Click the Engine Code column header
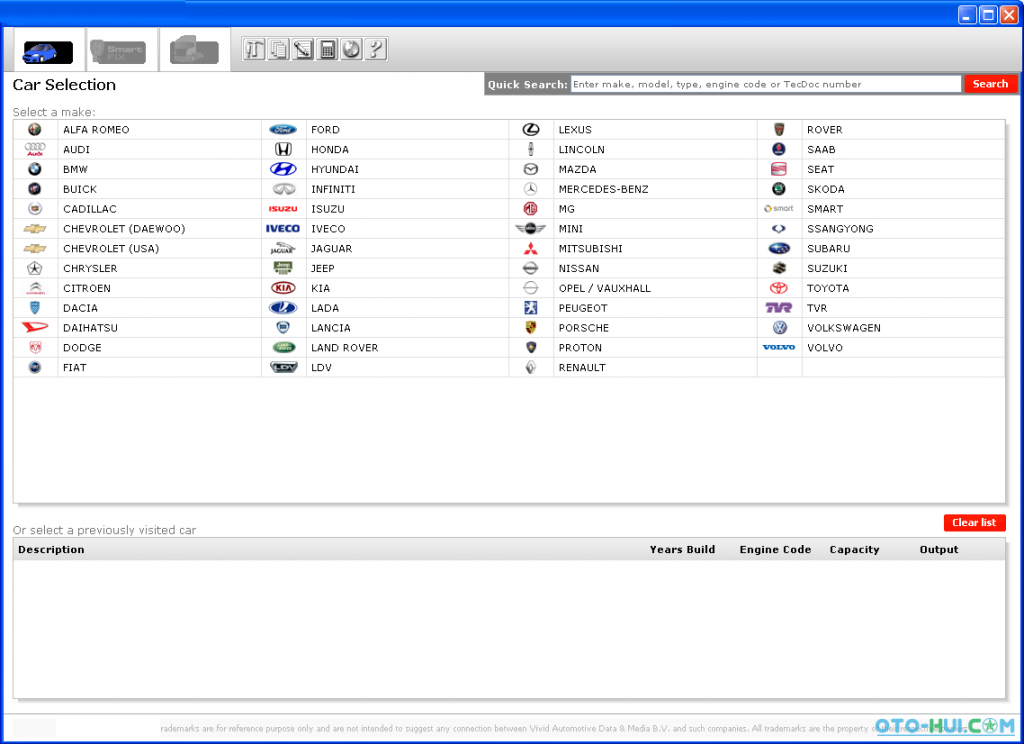Viewport: 1024px width, 744px height. (775, 549)
